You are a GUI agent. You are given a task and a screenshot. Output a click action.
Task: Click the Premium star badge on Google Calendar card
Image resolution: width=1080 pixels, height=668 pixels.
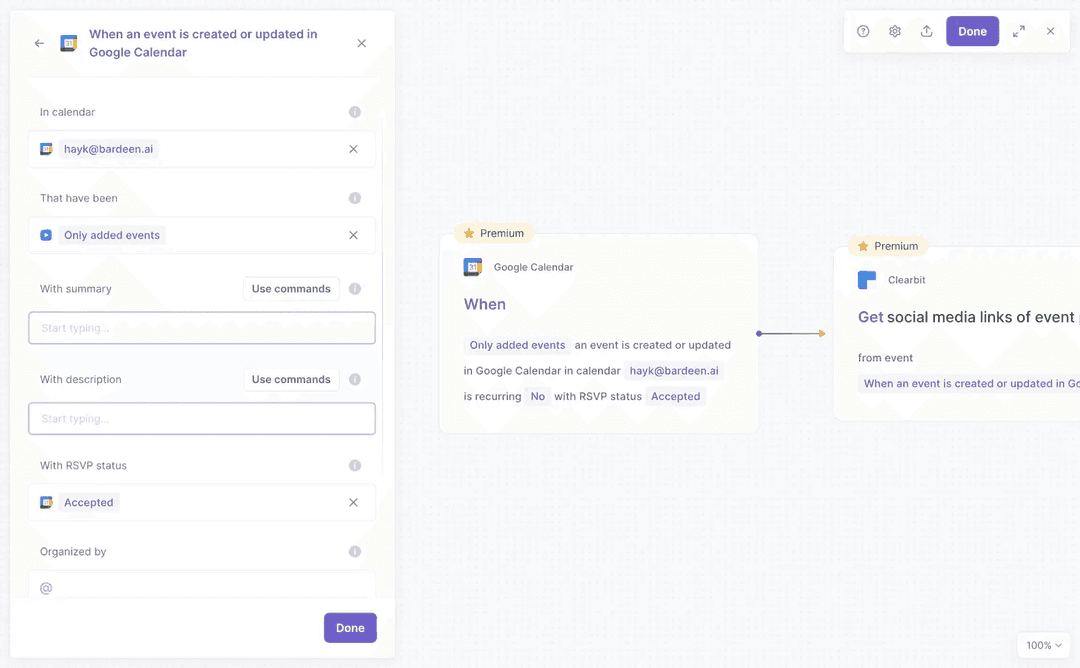pos(494,233)
